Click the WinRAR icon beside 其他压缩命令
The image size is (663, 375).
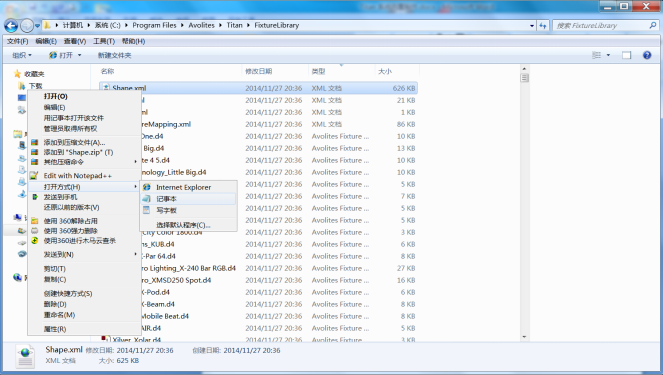35,162
